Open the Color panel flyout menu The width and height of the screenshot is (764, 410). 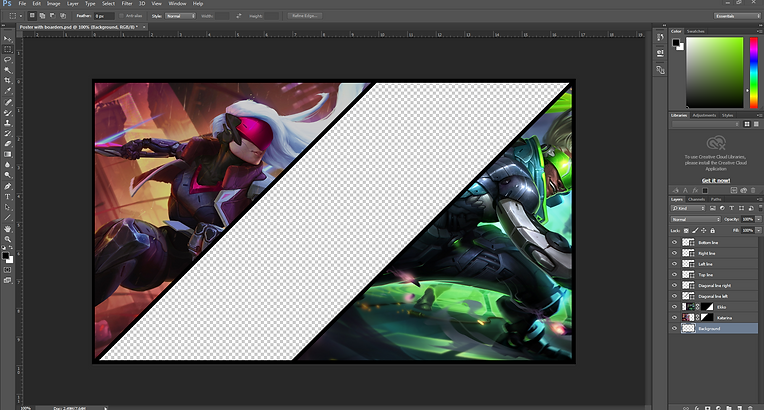(x=759, y=31)
